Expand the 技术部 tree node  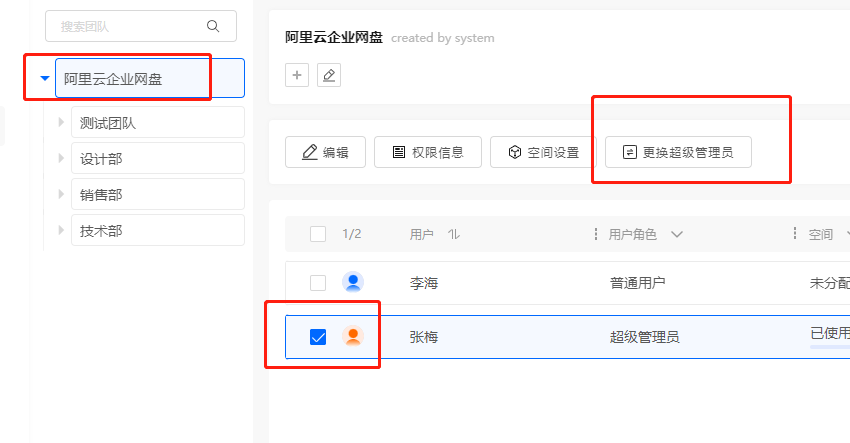tap(61, 230)
